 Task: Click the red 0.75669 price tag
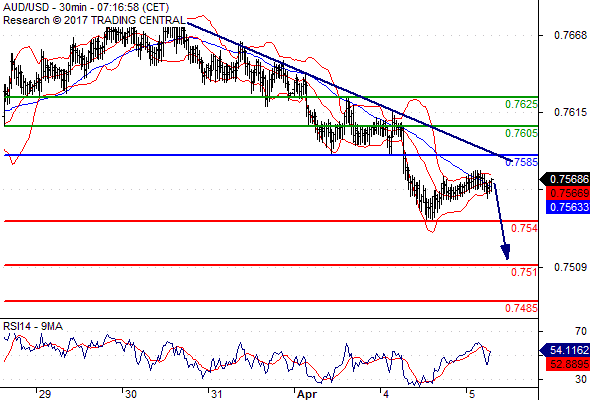point(568,193)
